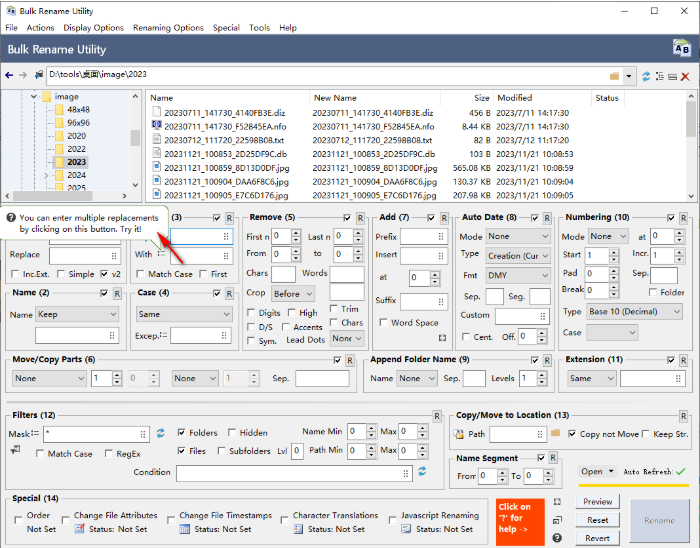Open Change File Timestamps status icon

click(184, 529)
